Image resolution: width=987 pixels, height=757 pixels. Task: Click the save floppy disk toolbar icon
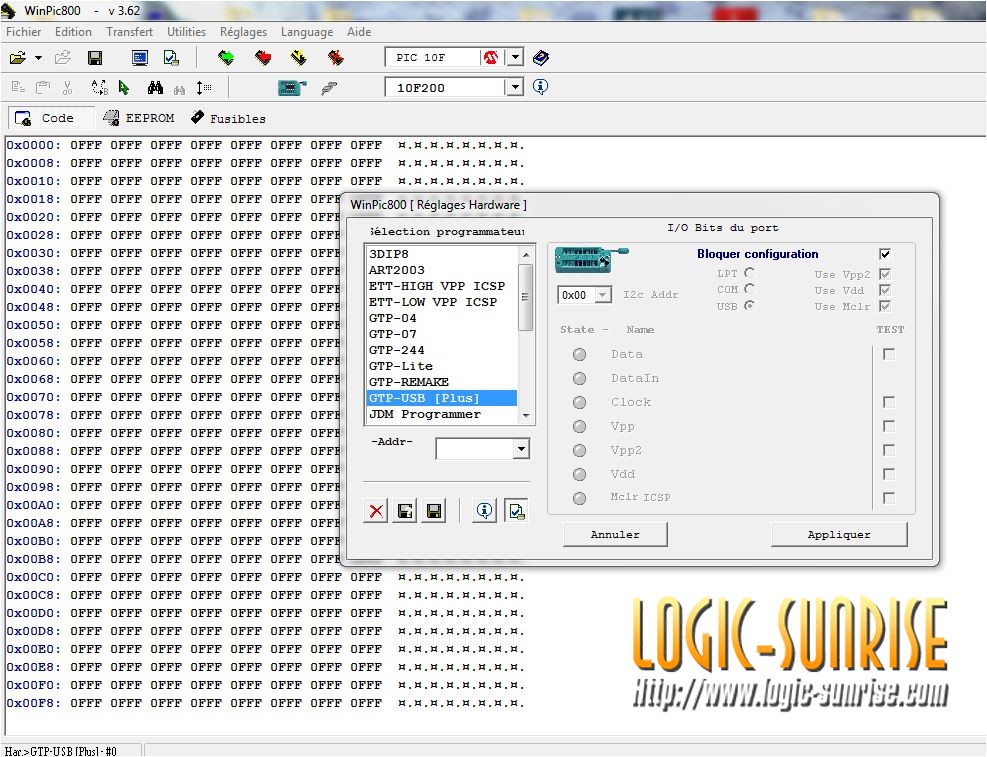click(95, 58)
